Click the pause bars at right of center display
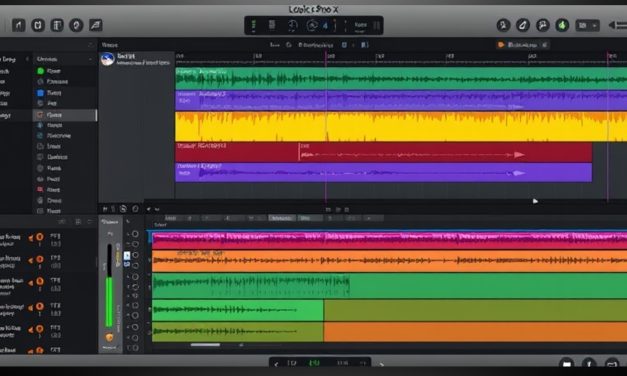 pyautogui.click(x=376, y=26)
